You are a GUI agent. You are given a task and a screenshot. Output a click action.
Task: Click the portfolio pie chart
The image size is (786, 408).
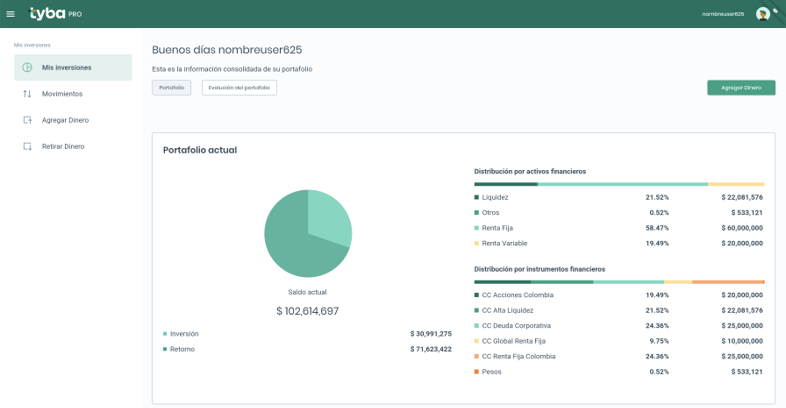(307, 233)
